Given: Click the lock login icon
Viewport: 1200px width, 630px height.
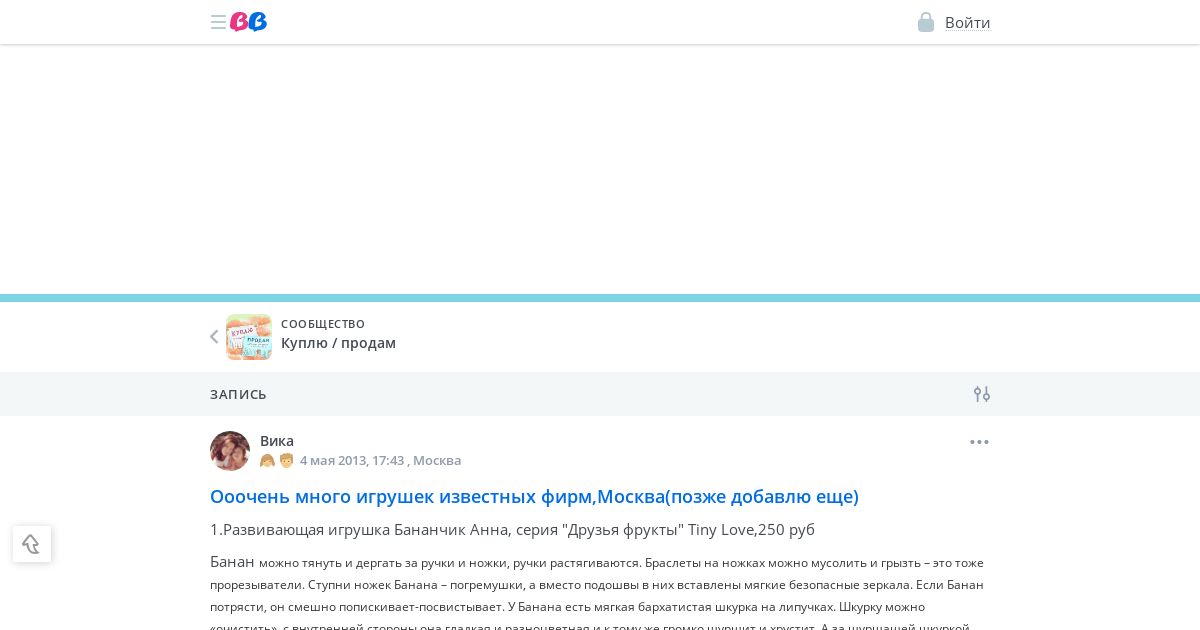Looking at the screenshot, I should click(926, 22).
